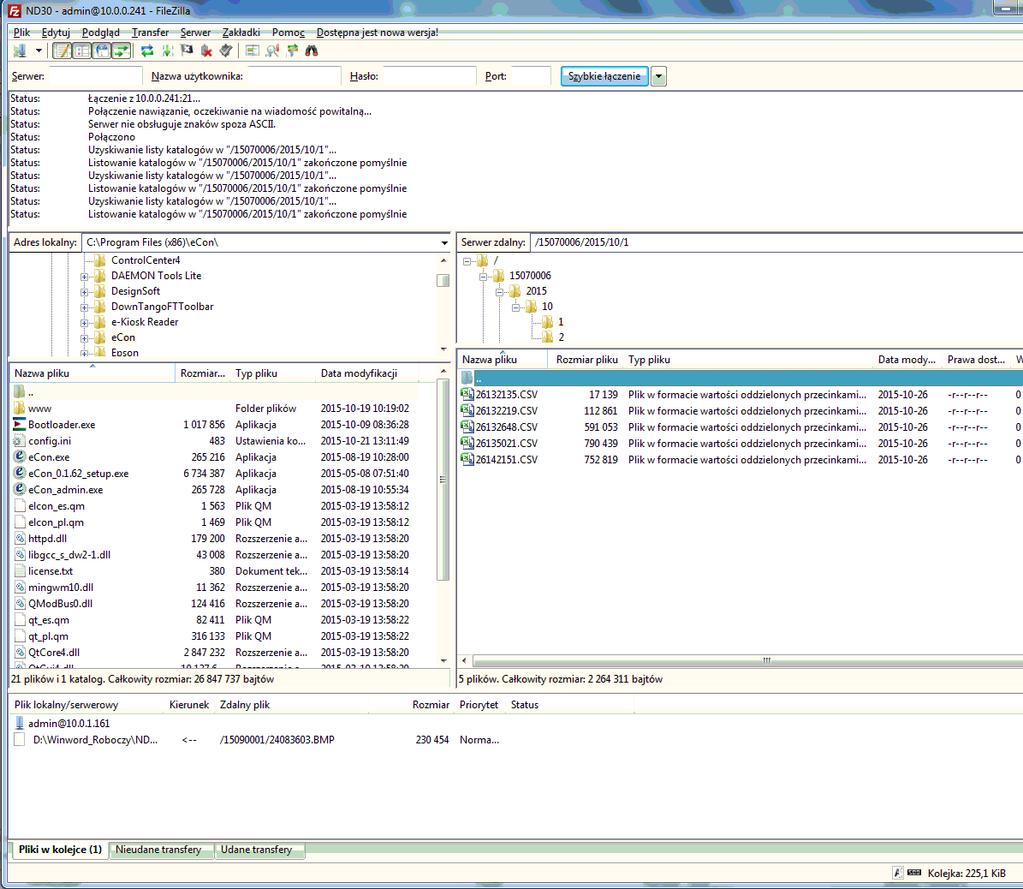Select the config.ini file icon

(20, 441)
